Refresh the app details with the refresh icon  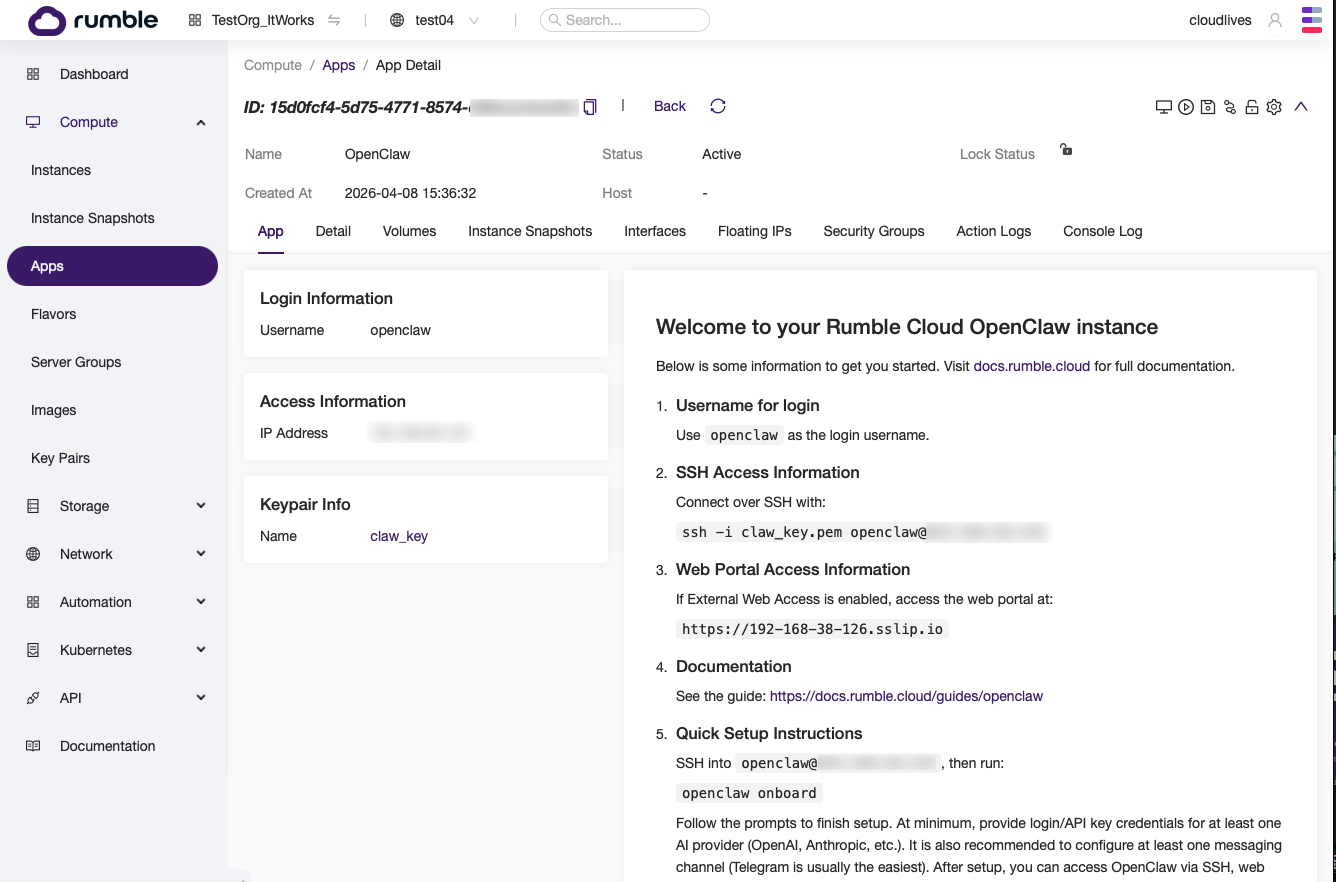click(x=718, y=106)
